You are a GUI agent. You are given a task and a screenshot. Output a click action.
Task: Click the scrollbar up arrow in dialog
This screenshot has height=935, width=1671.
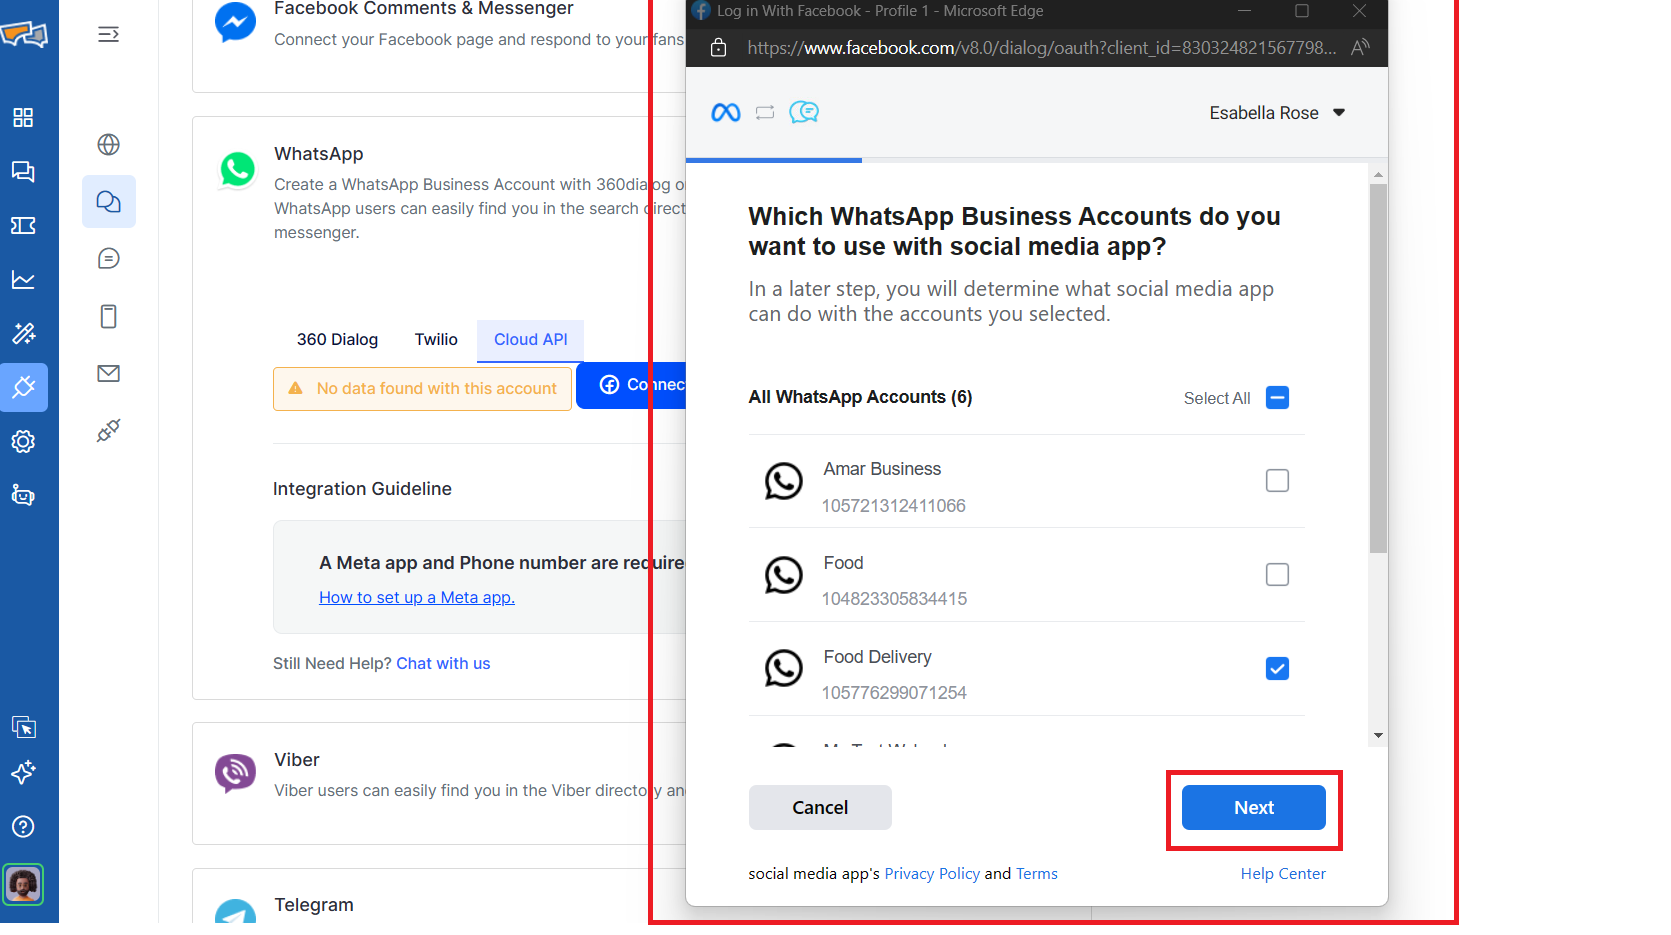point(1378,174)
